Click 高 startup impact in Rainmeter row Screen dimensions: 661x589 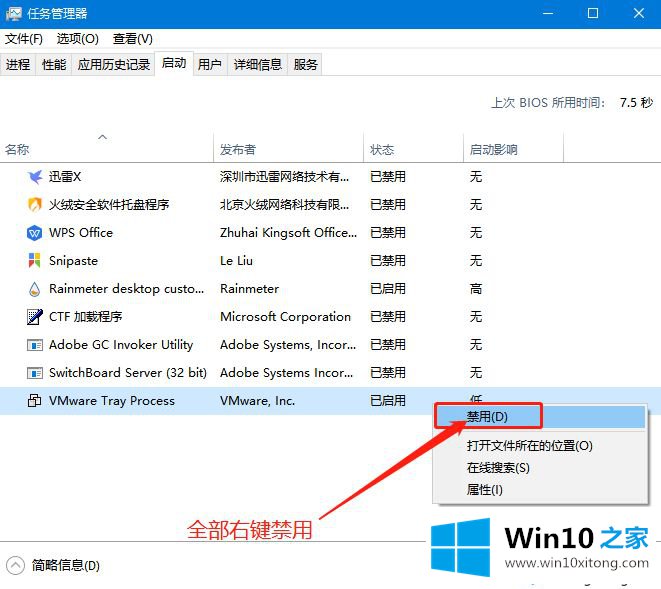point(476,289)
